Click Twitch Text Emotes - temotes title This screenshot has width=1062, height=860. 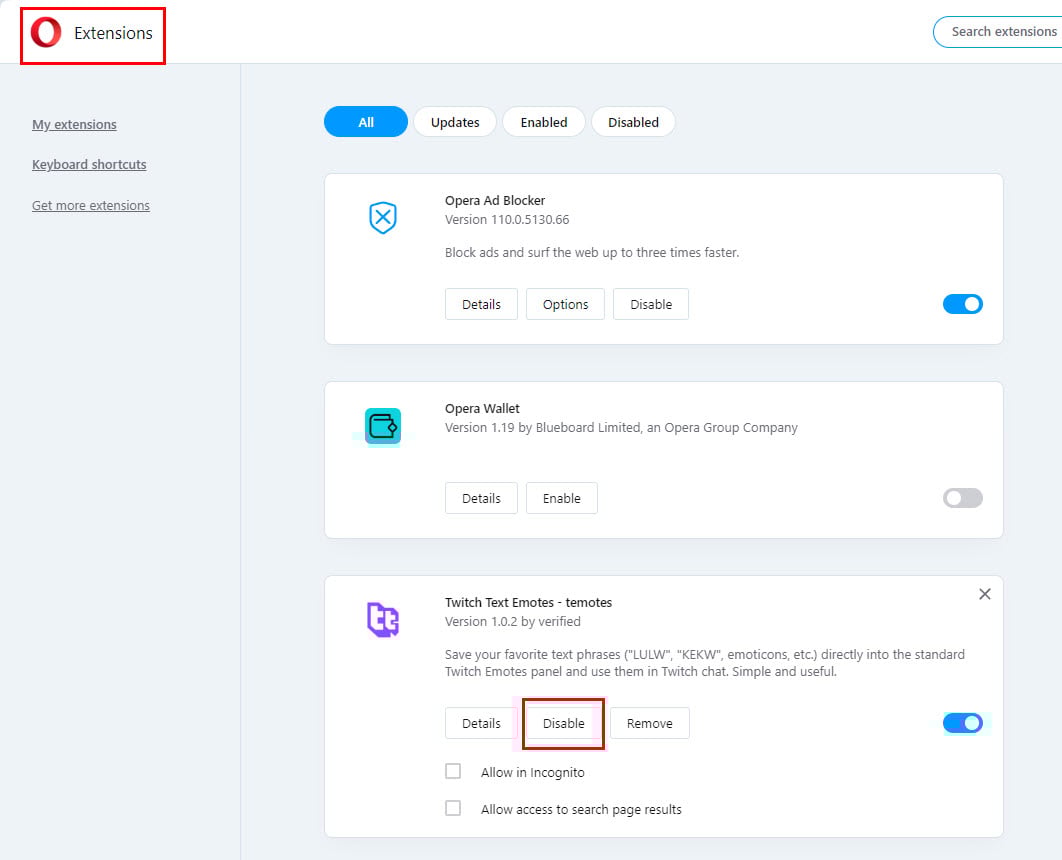point(528,603)
